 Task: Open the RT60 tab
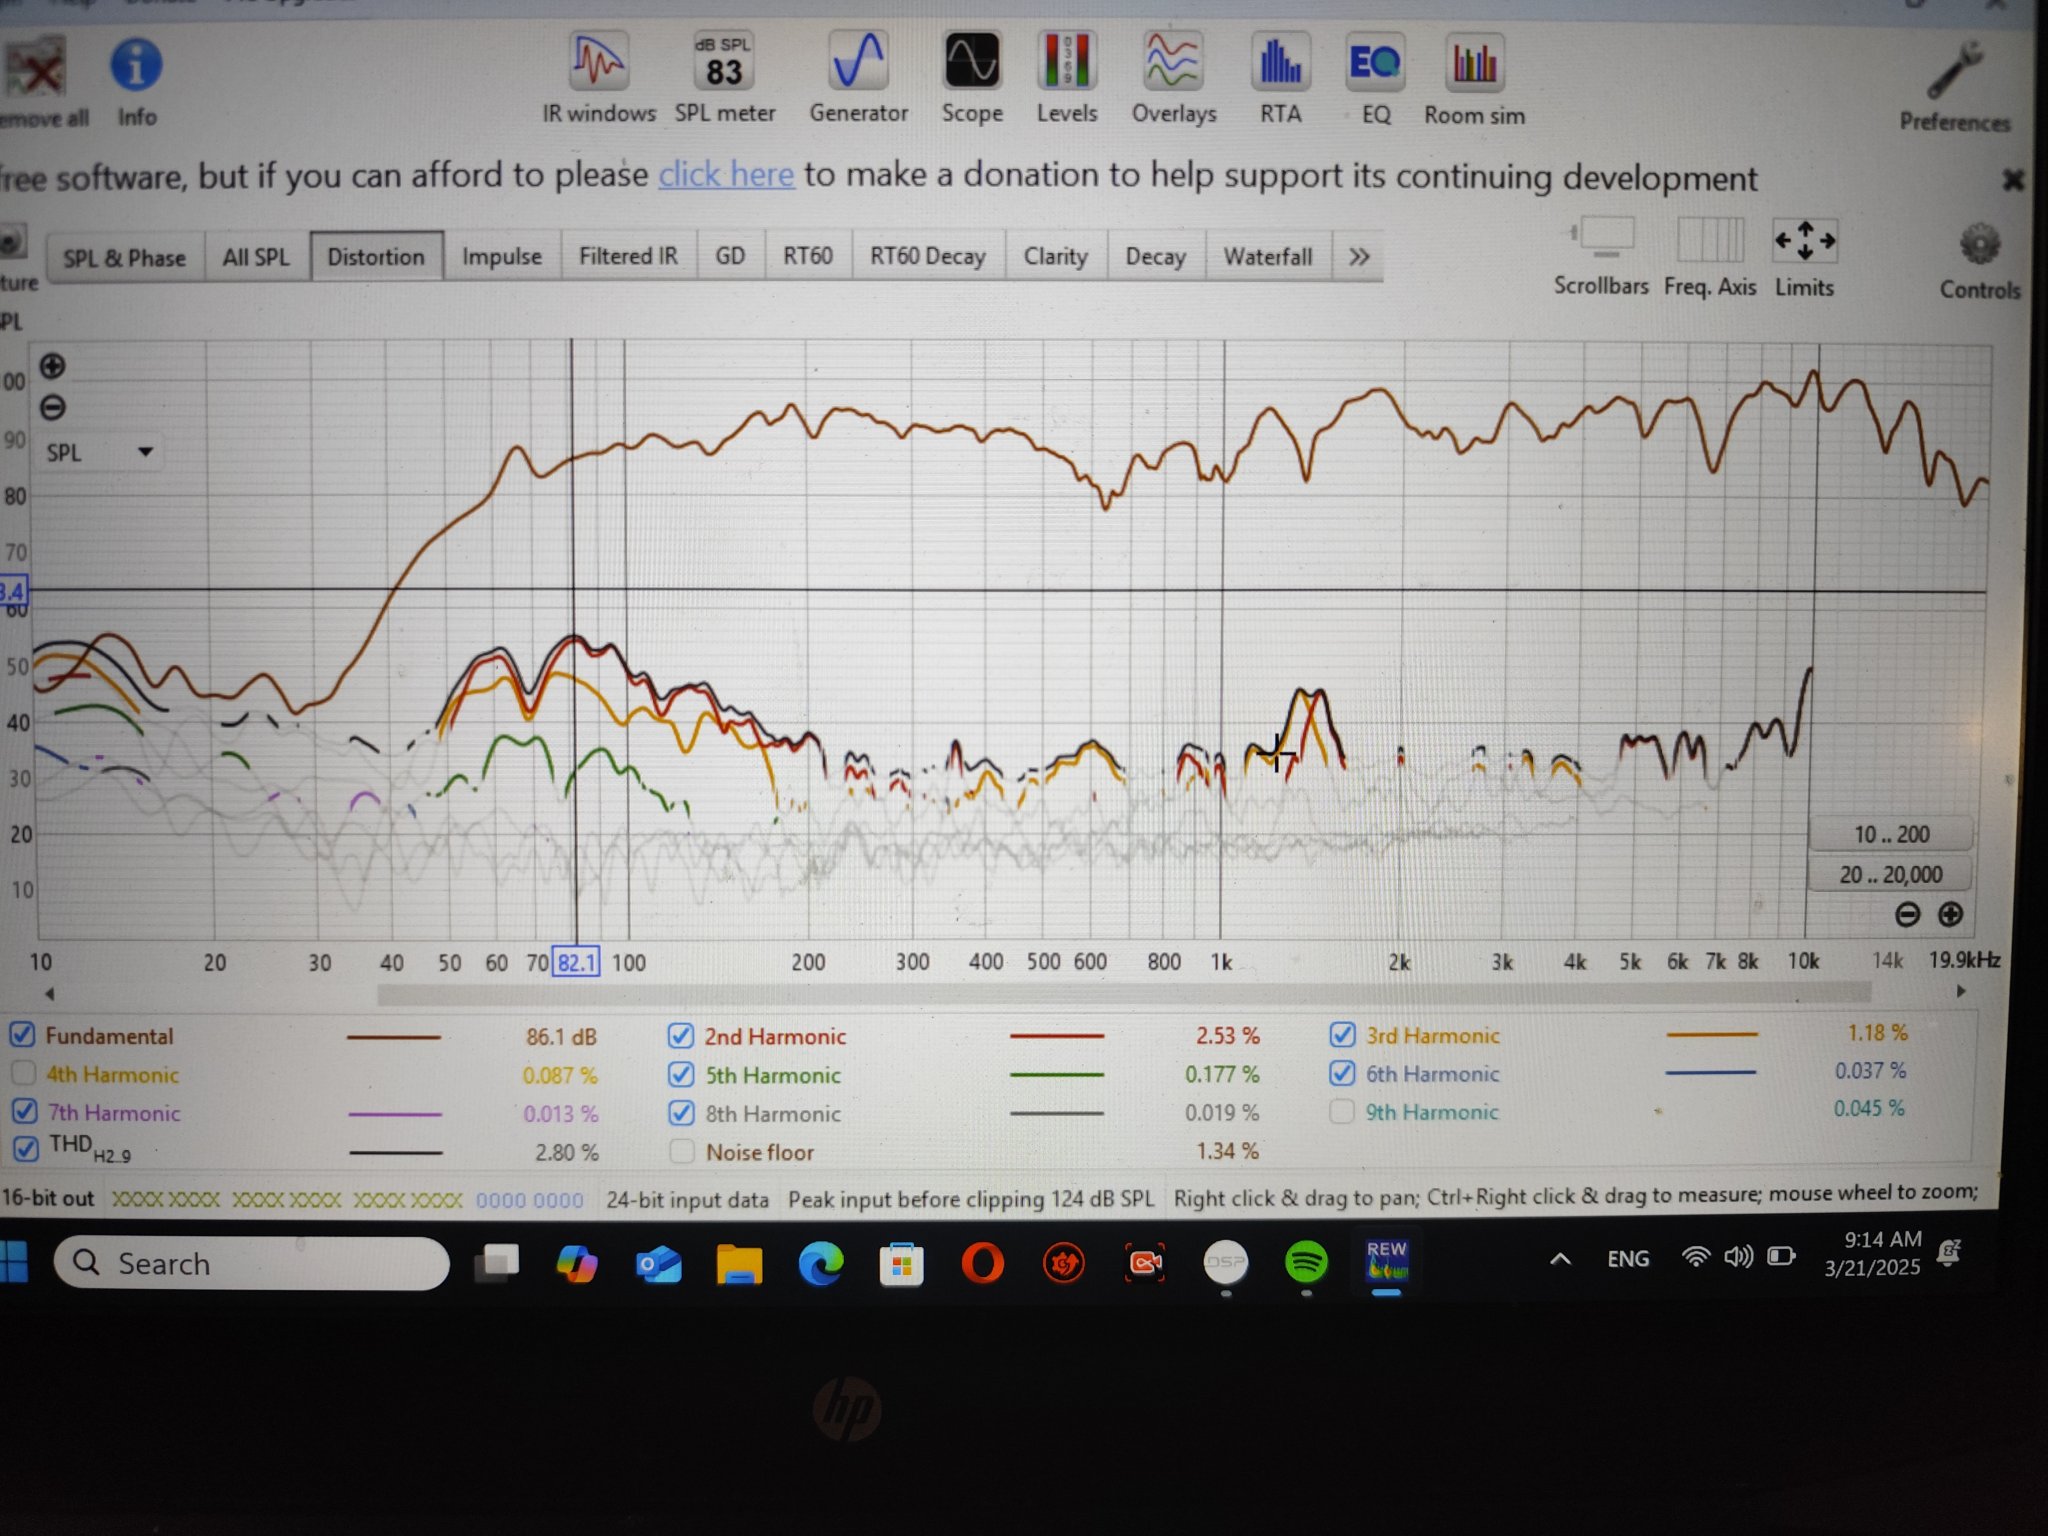(x=808, y=256)
